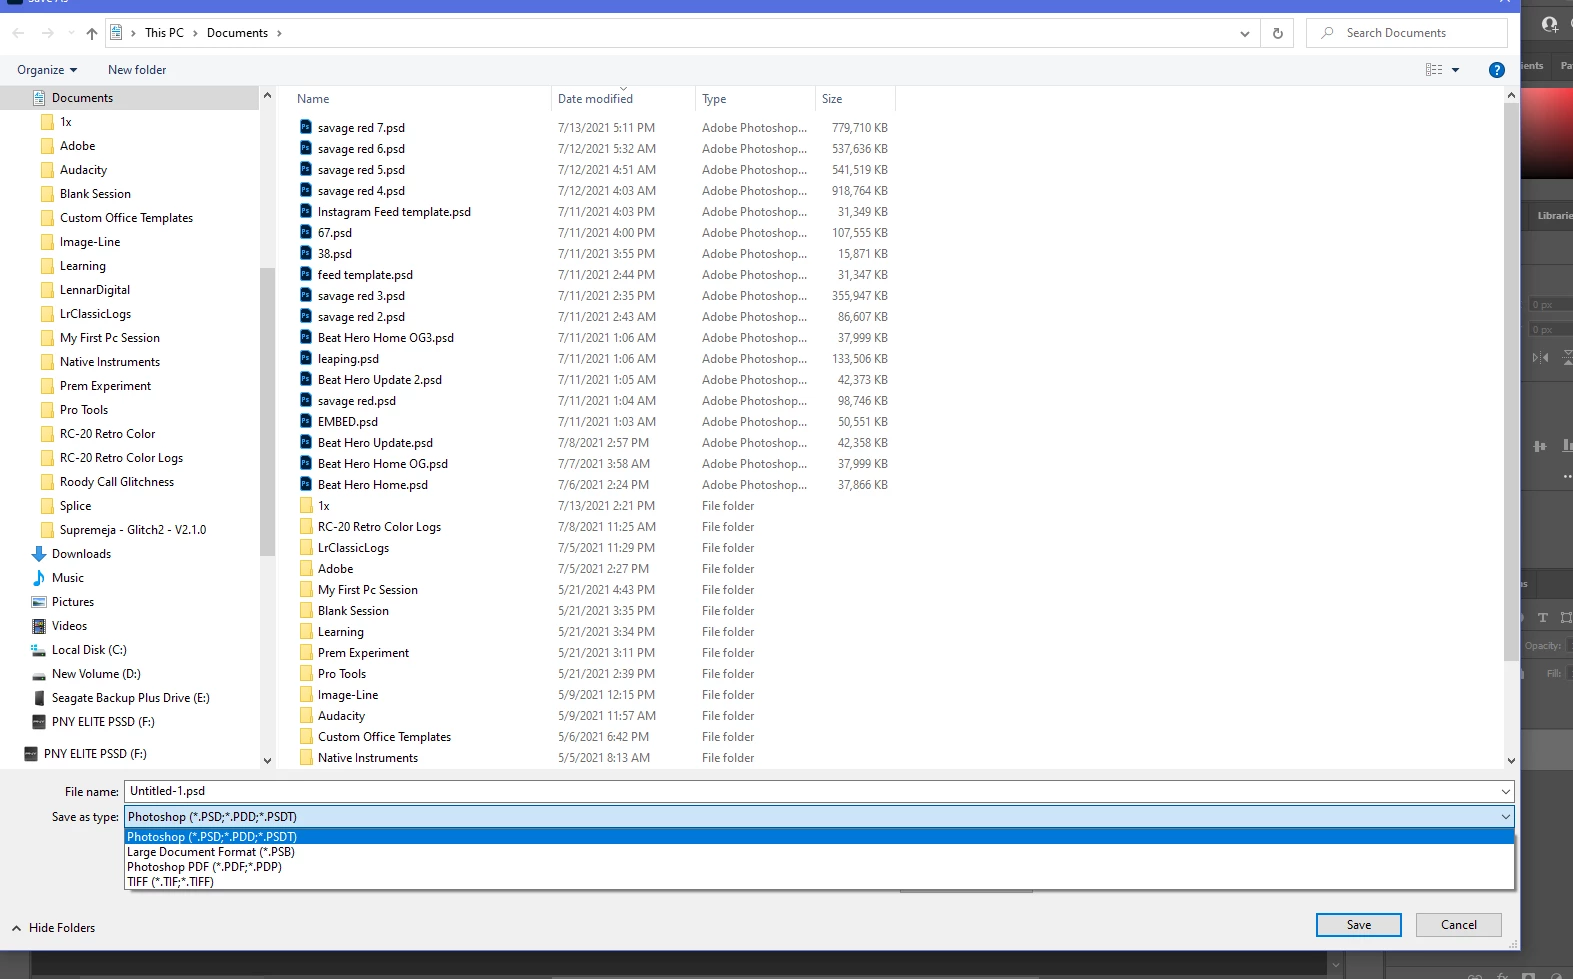Select Supremeja - Glitch2 - V2.1.0 folder

point(132,530)
